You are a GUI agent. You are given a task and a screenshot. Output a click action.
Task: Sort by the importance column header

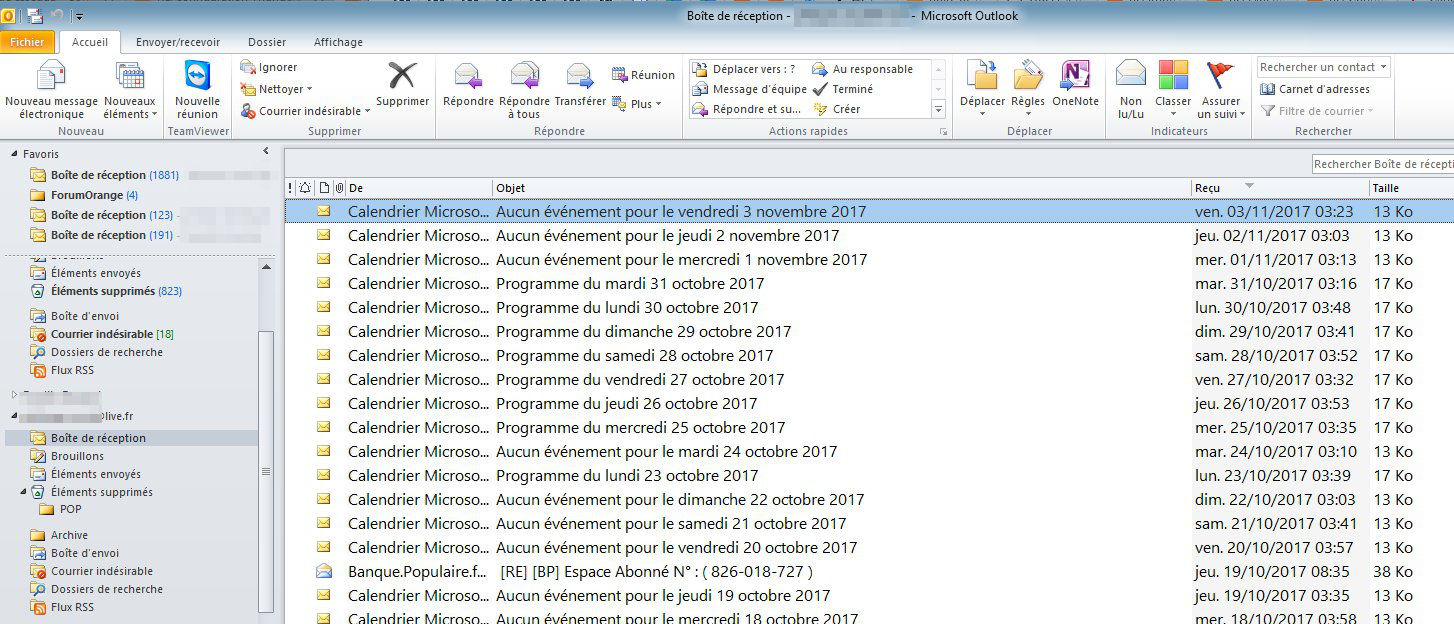(x=291, y=188)
